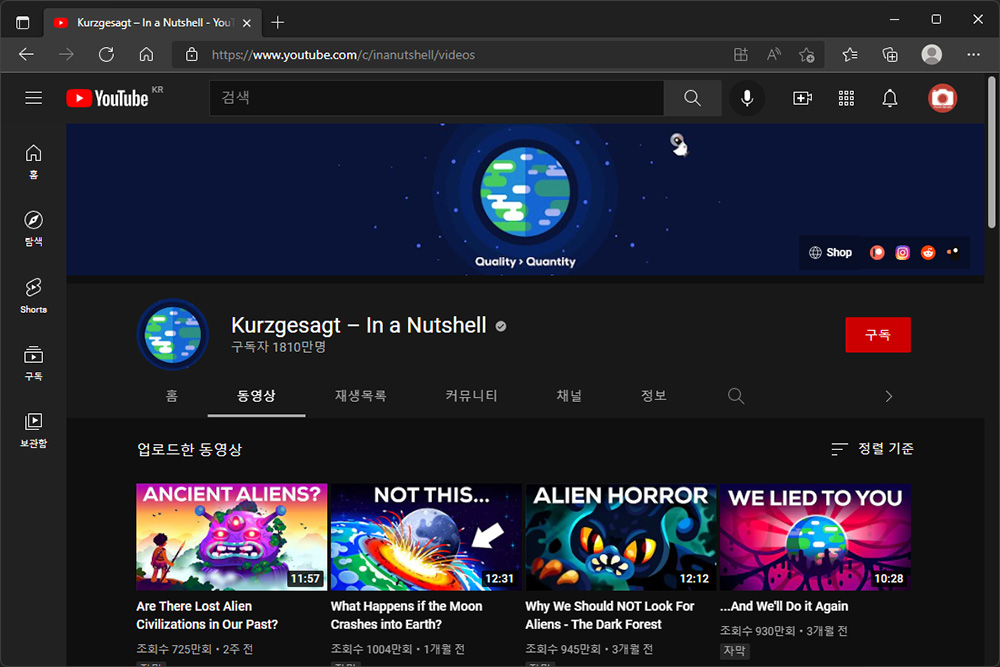Open browser settings and more menu
The height and width of the screenshot is (667, 1000).
pyautogui.click(x=973, y=55)
